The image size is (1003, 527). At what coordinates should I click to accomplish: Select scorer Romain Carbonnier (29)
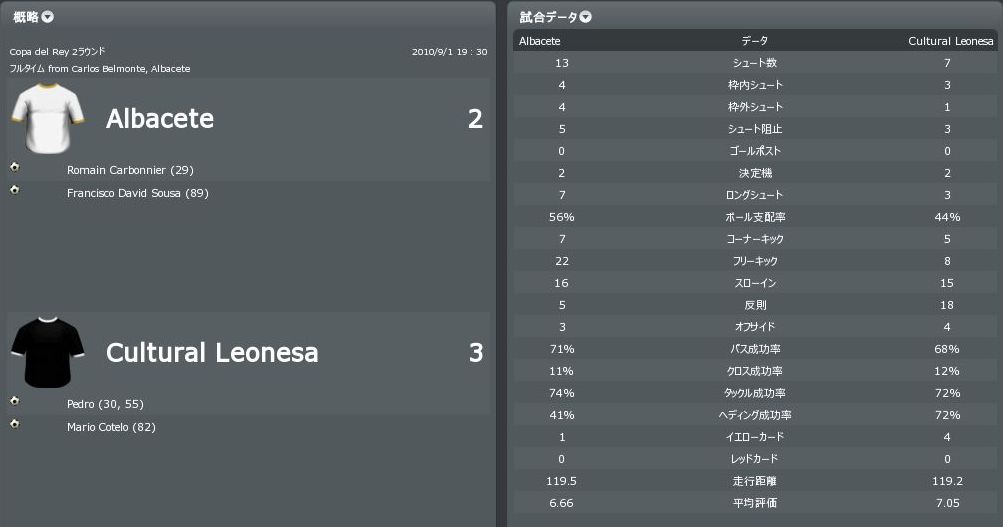130,170
